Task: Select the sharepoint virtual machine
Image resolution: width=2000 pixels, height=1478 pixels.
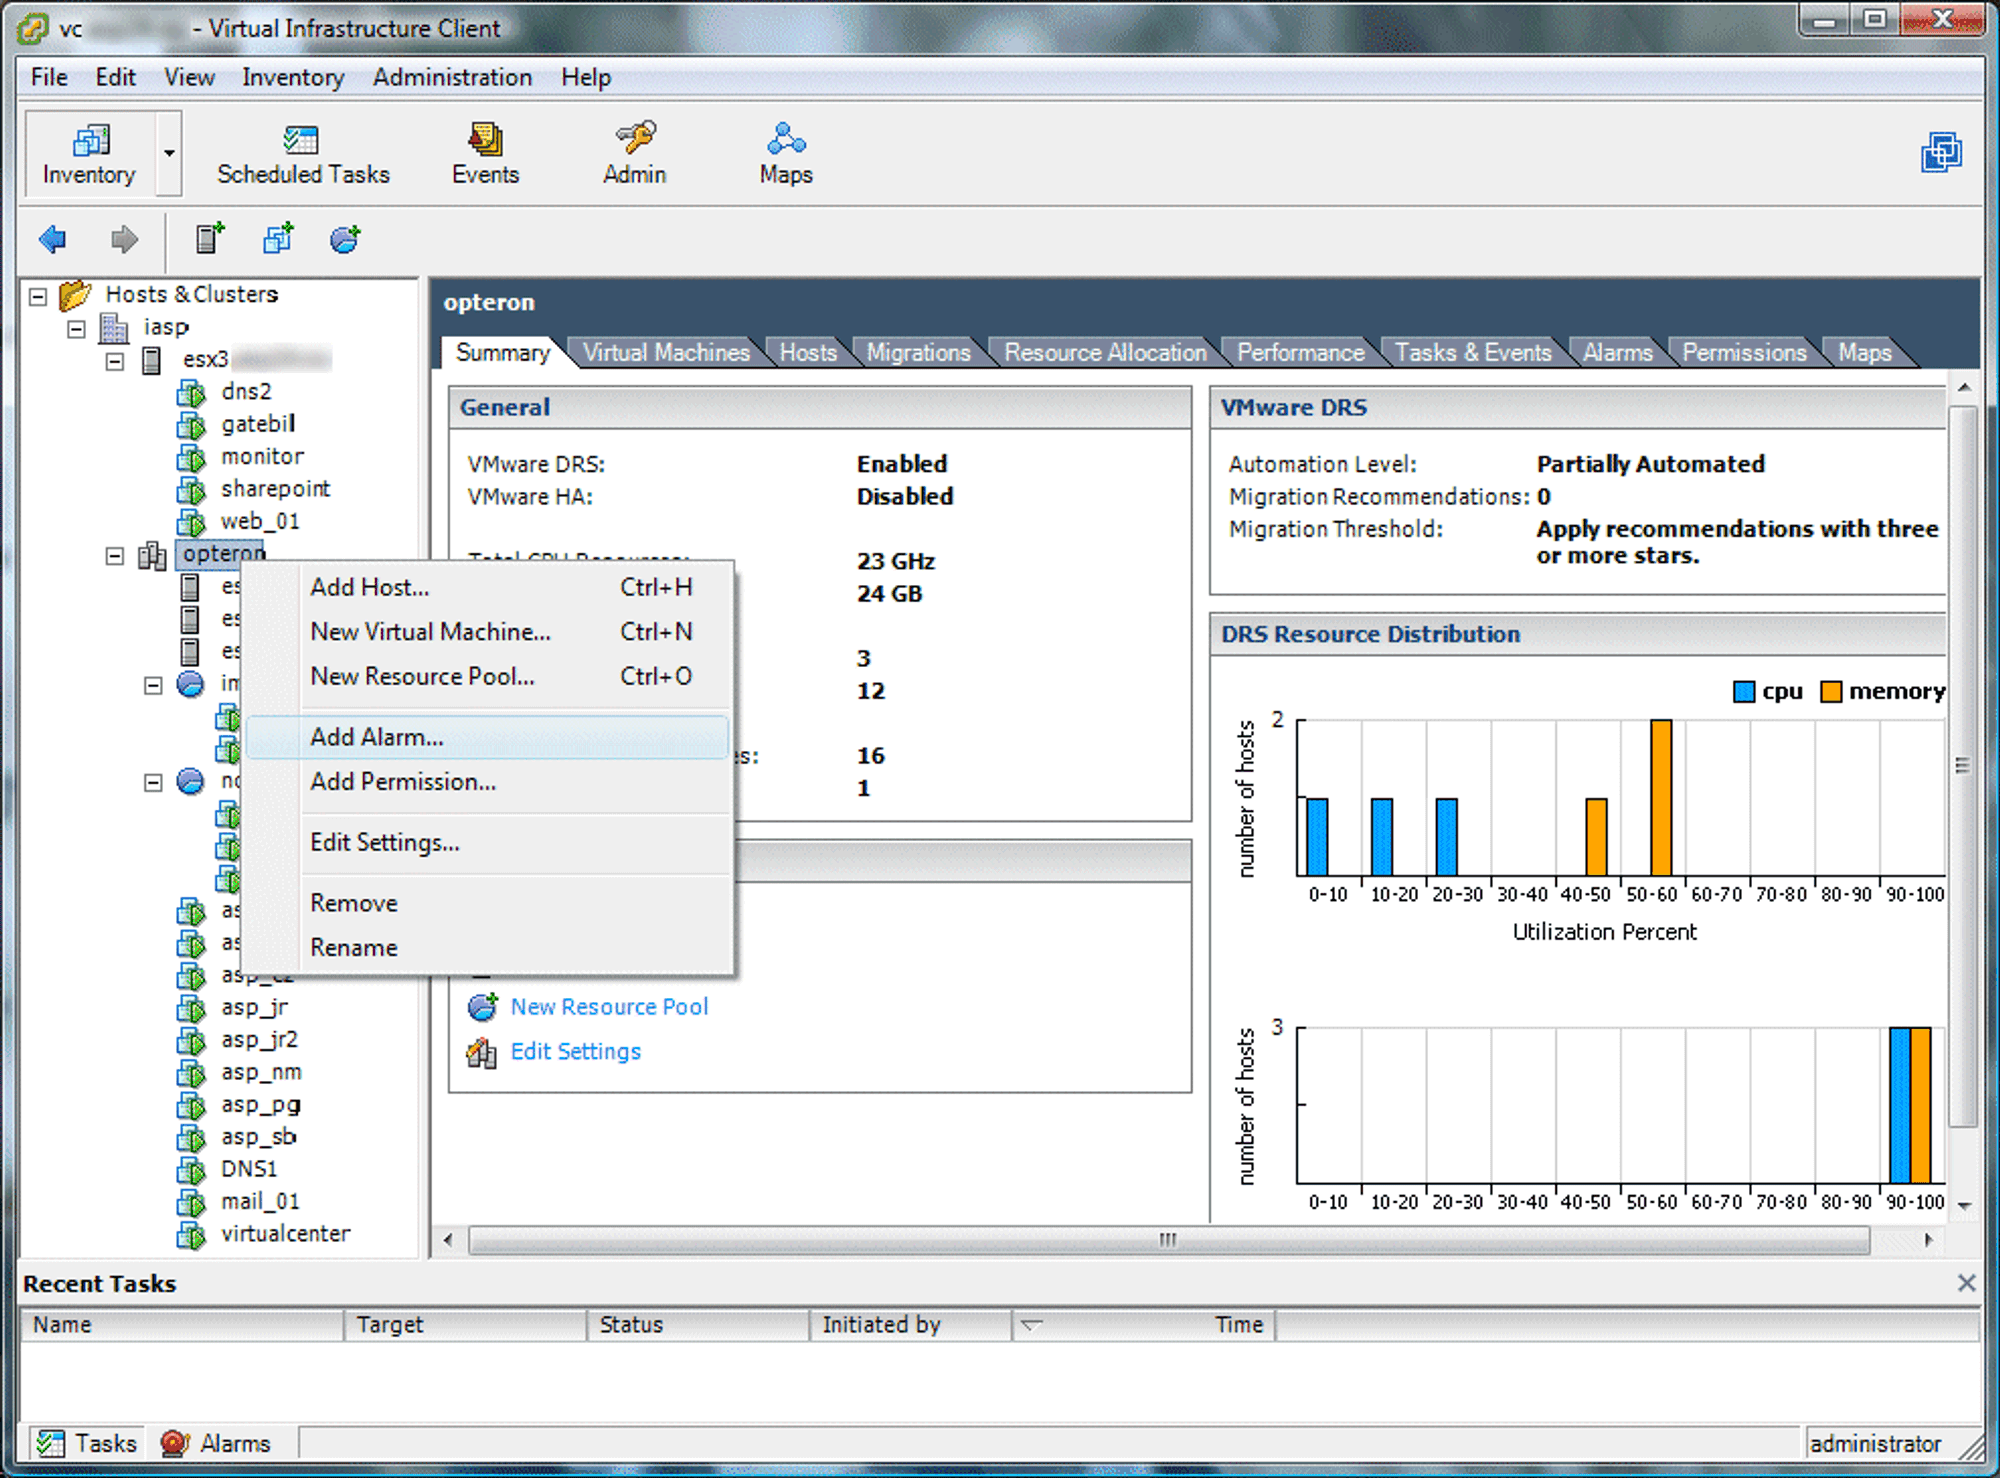Action: pos(275,489)
